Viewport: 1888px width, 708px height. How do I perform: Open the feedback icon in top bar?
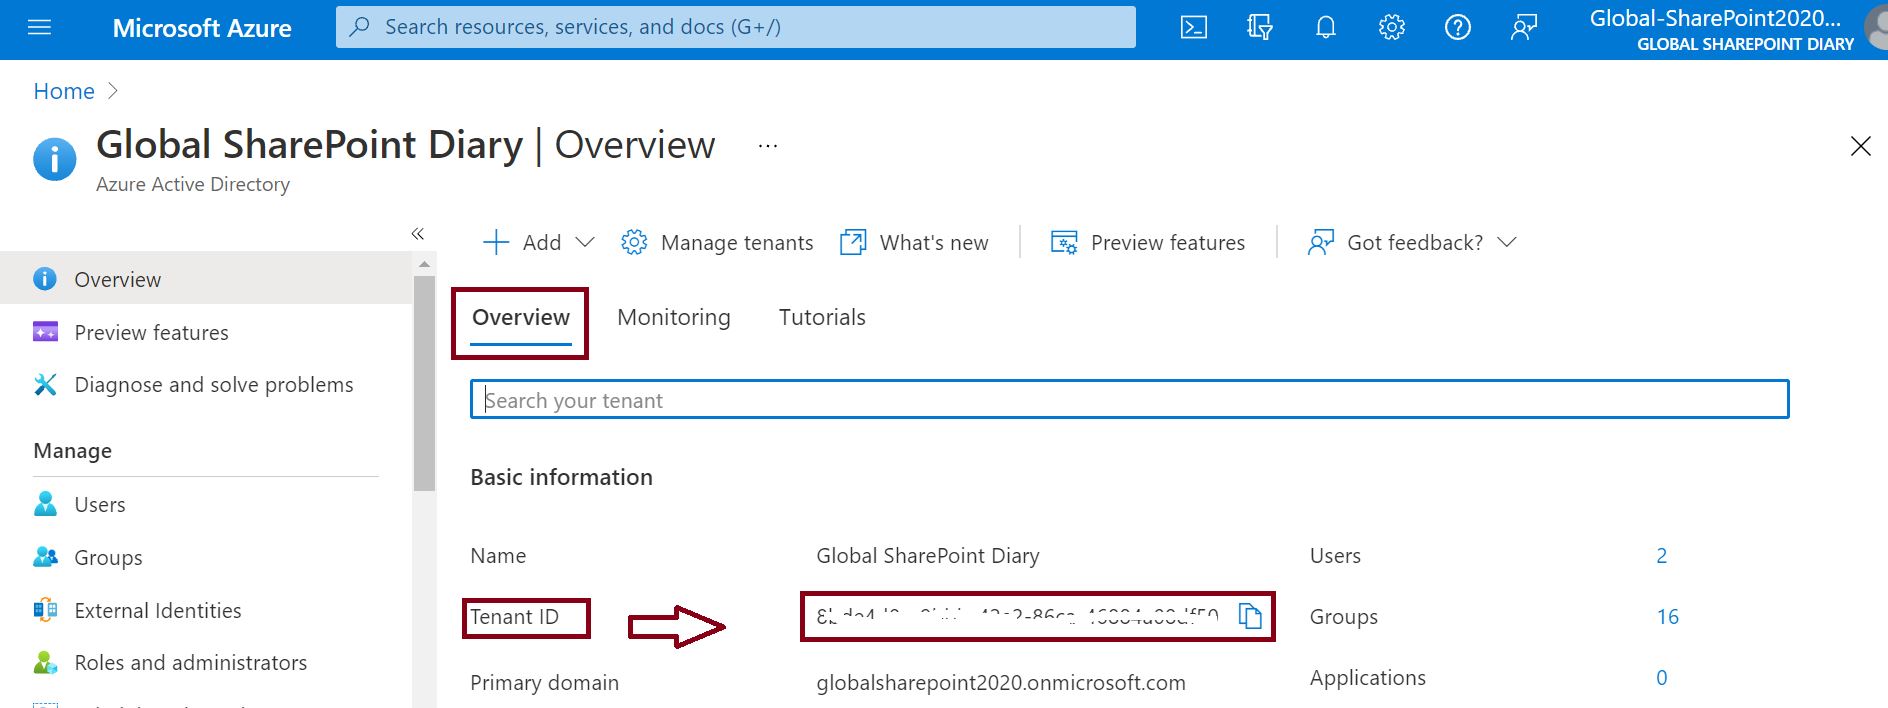coord(1524,28)
